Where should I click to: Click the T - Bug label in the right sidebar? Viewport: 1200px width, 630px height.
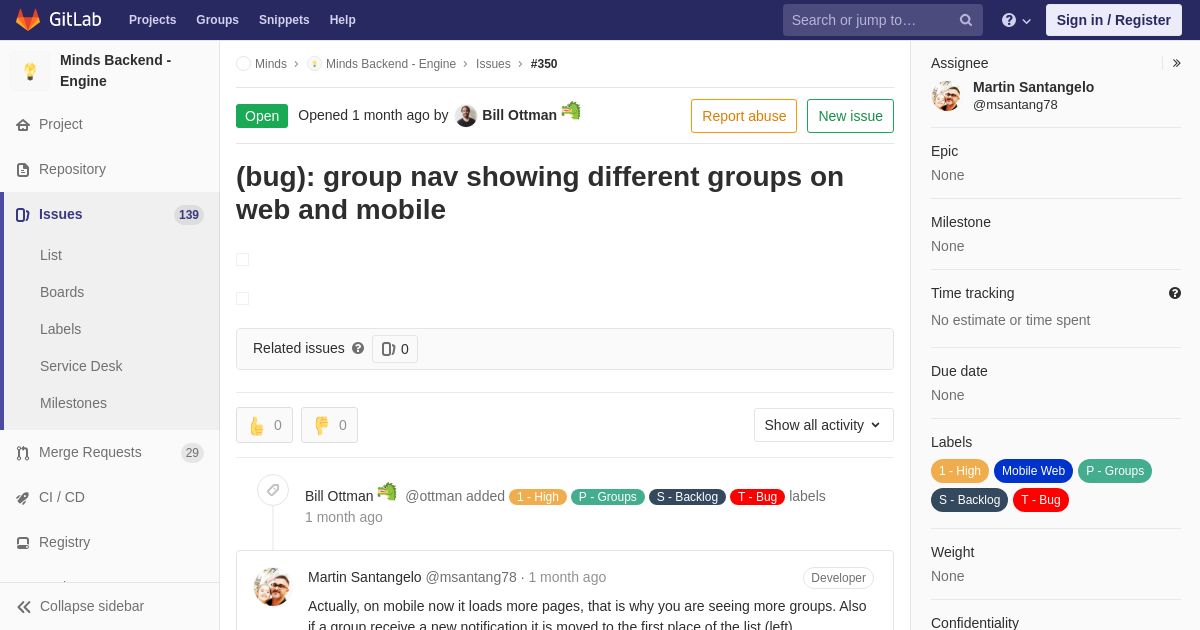pos(1041,500)
